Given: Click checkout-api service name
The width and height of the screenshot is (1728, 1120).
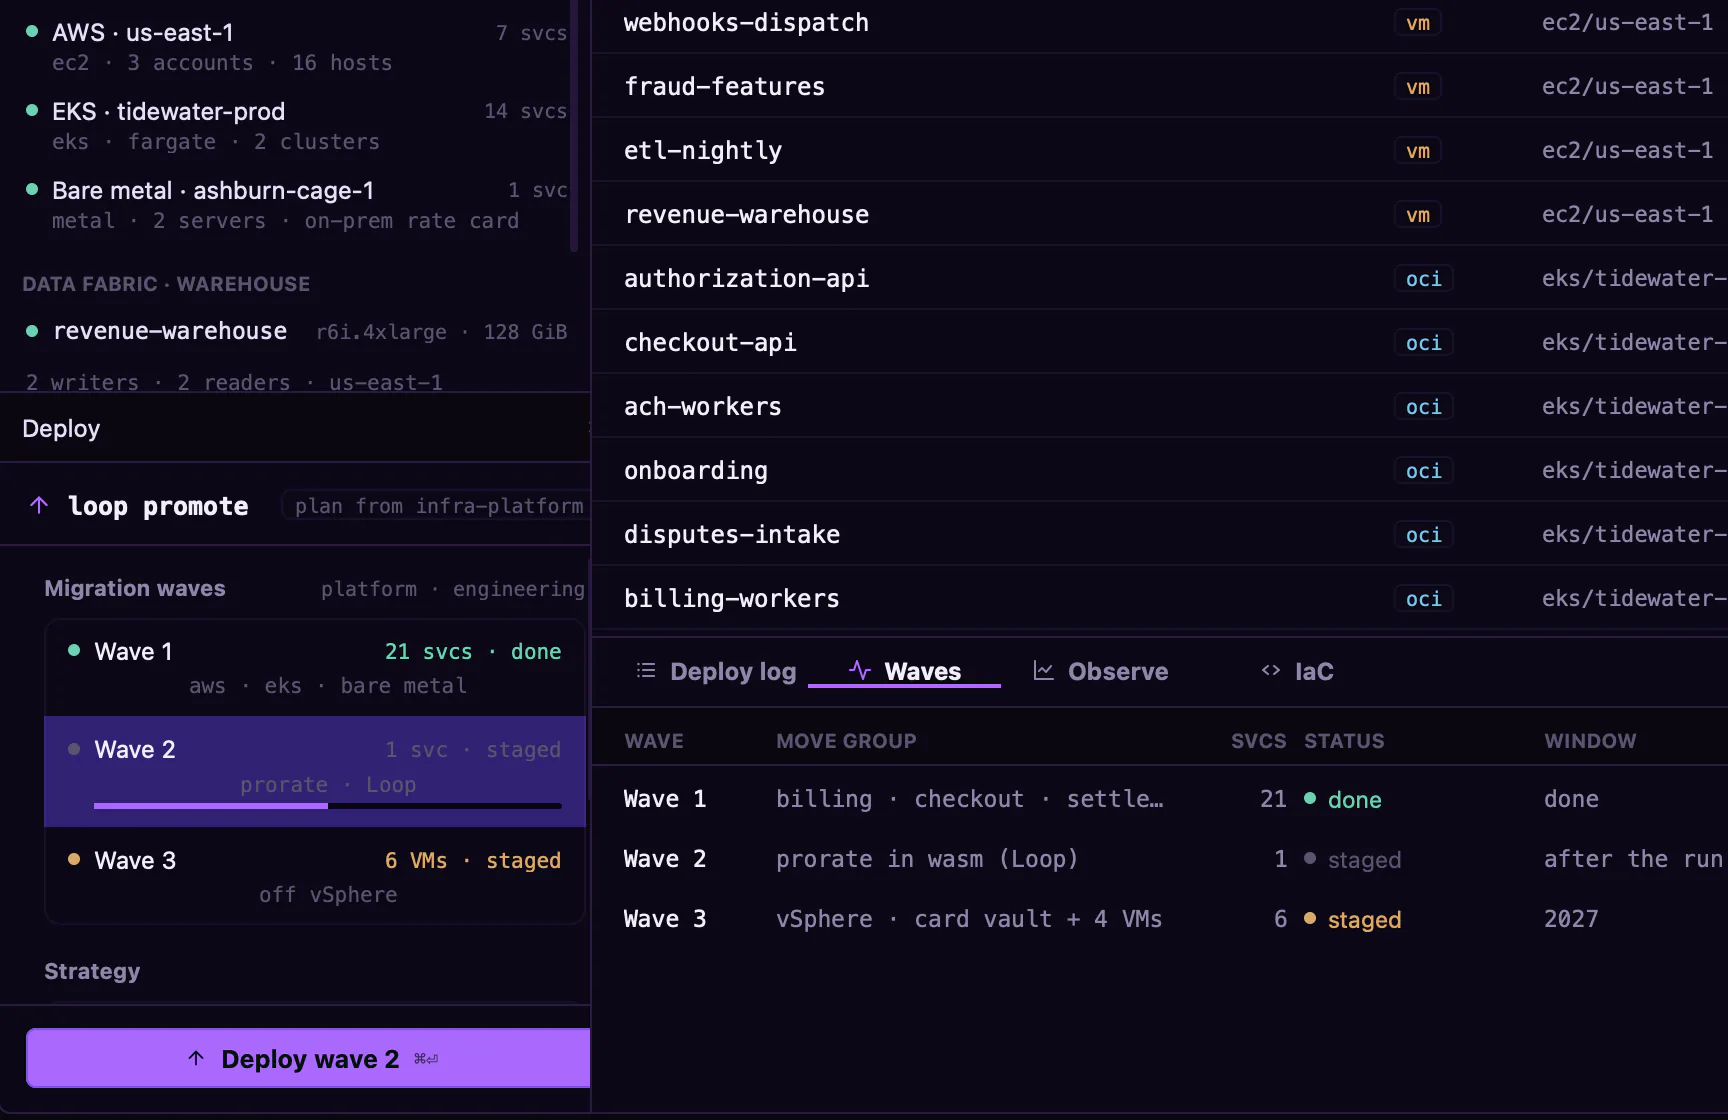Looking at the screenshot, I should (x=710, y=343).
